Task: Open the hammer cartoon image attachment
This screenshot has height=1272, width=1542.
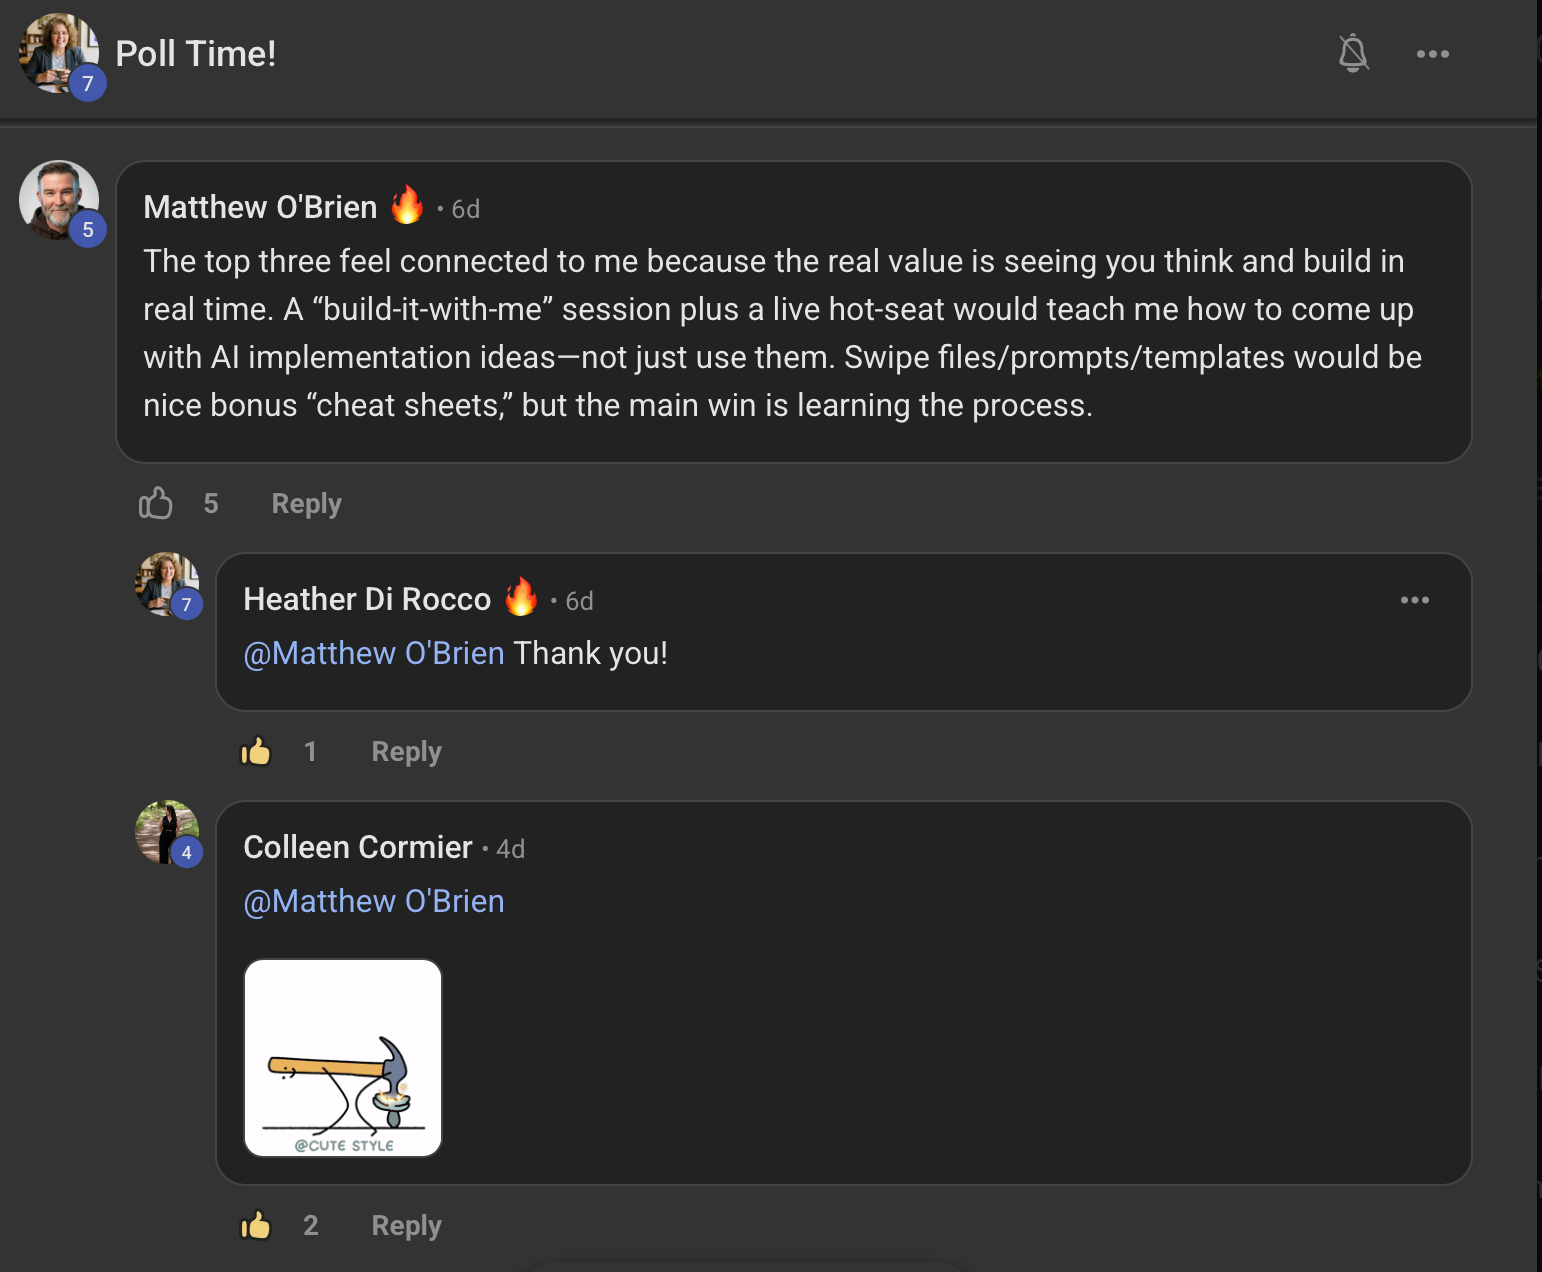Action: pyautogui.click(x=343, y=1058)
